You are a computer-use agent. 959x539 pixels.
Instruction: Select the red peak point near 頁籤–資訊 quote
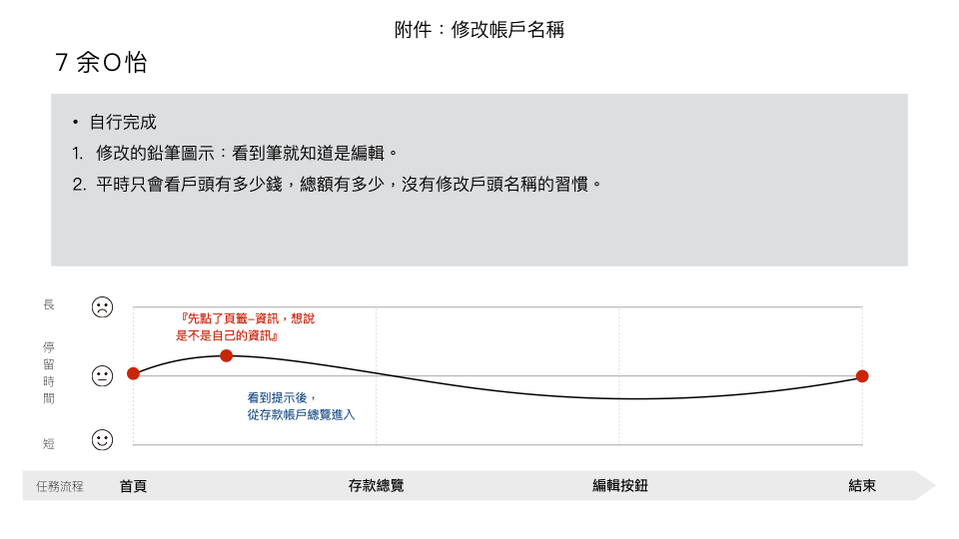pyautogui.click(x=226, y=355)
